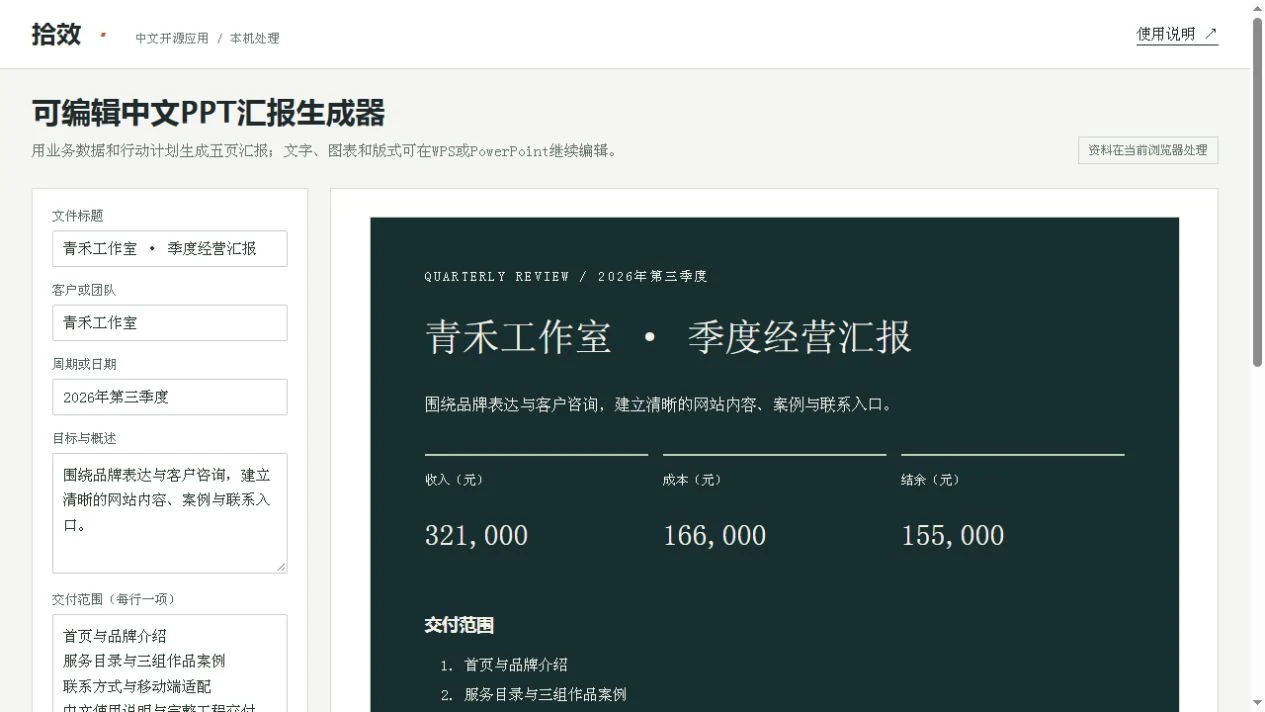This screenshot has width=1265, height=712.
Task: Click the page scrollbar up arrow
Action: (1257, 8)
